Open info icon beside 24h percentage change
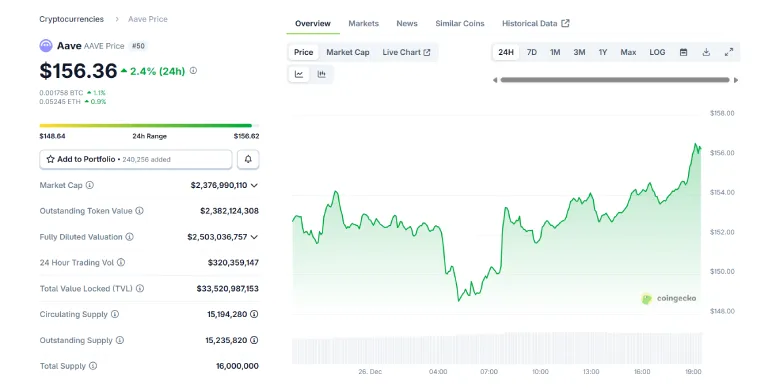 [193, 71]
